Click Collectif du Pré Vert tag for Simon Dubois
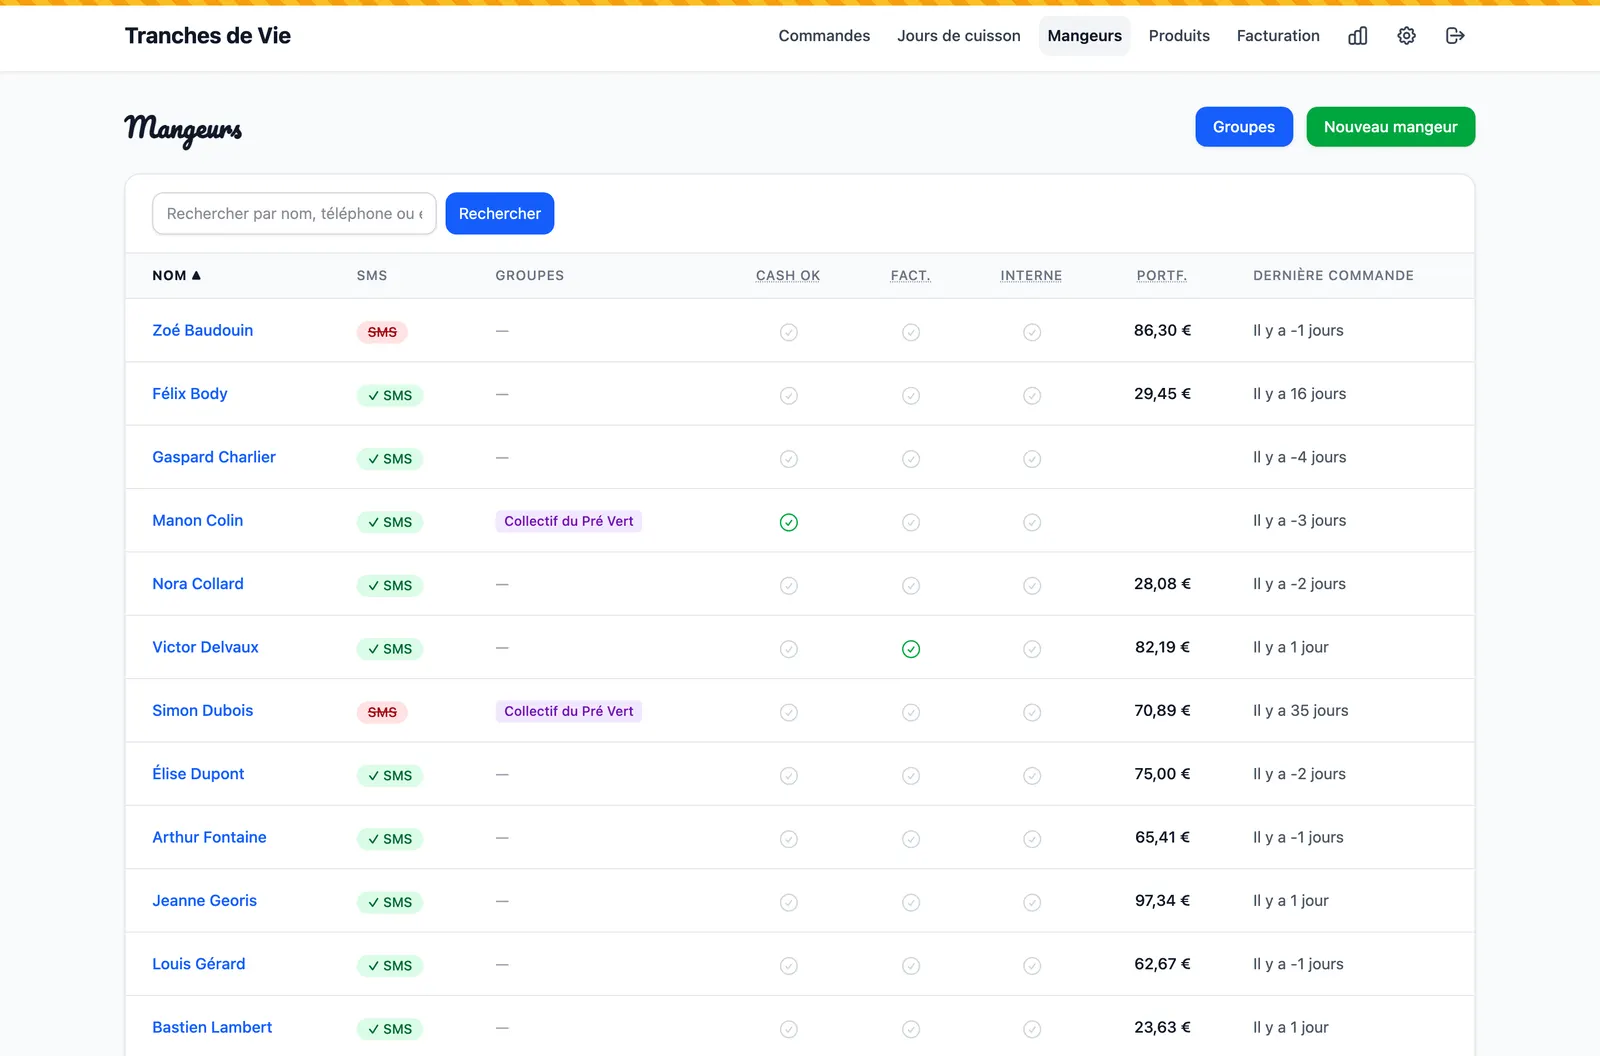1600x1056 pixels. coord(569,711)
